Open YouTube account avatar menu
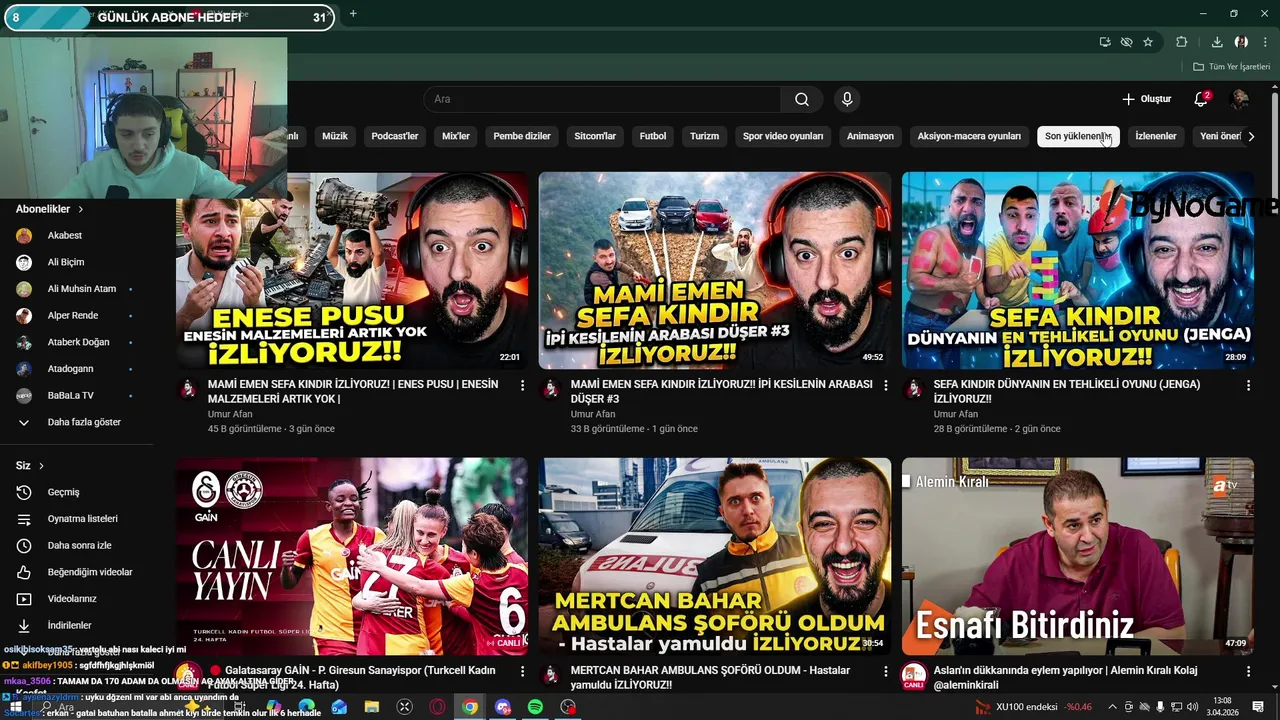Screen dimensions: 1280x720 (x=1240, y=99)
